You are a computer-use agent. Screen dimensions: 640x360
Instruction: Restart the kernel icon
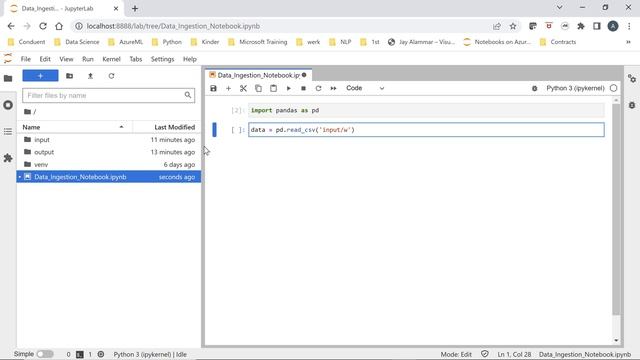point(318,88)
